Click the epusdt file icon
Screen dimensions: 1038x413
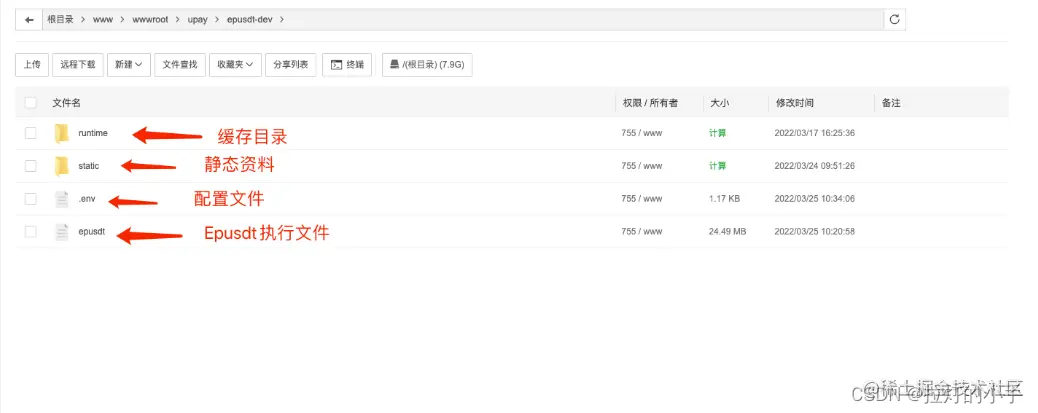tap(62, 232)
